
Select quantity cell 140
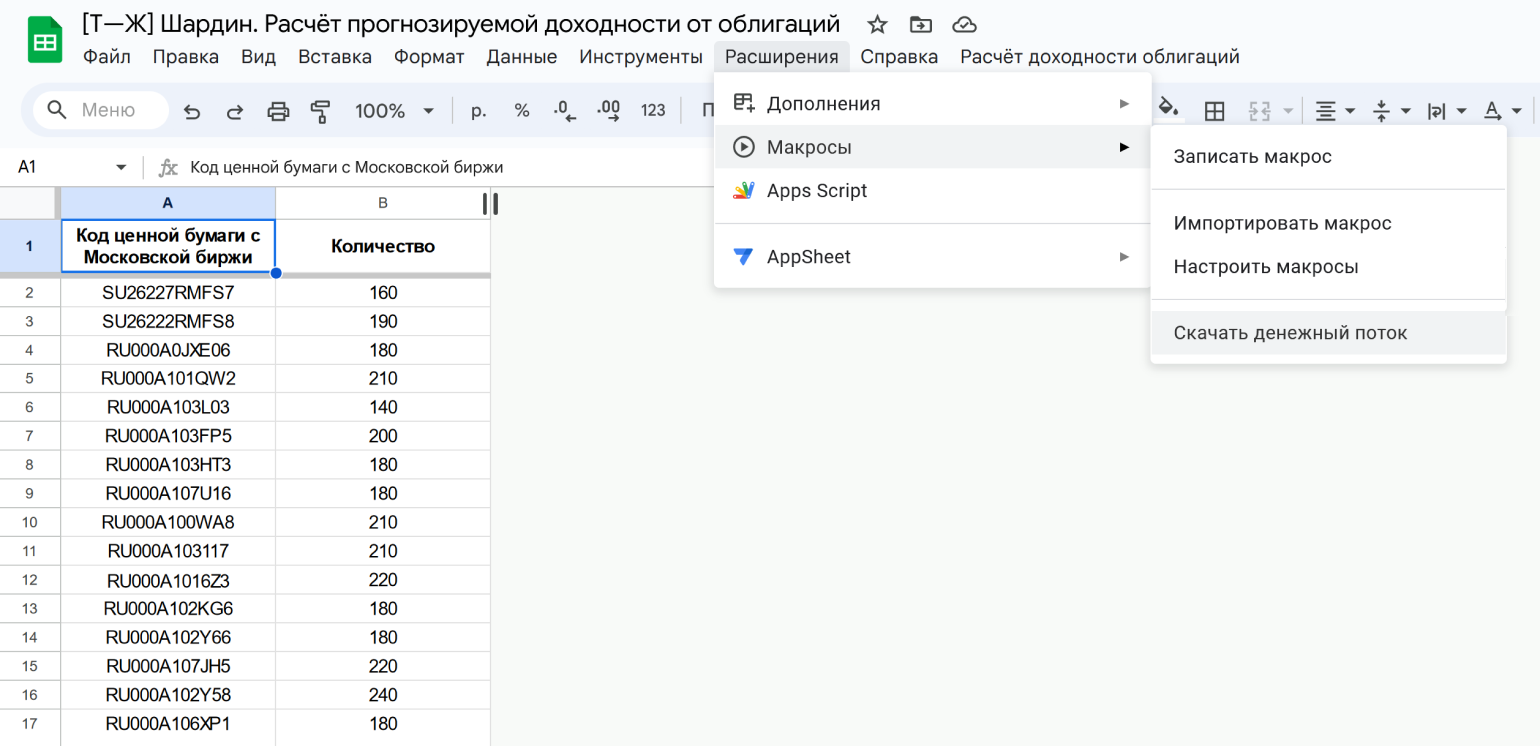(383, 408)
